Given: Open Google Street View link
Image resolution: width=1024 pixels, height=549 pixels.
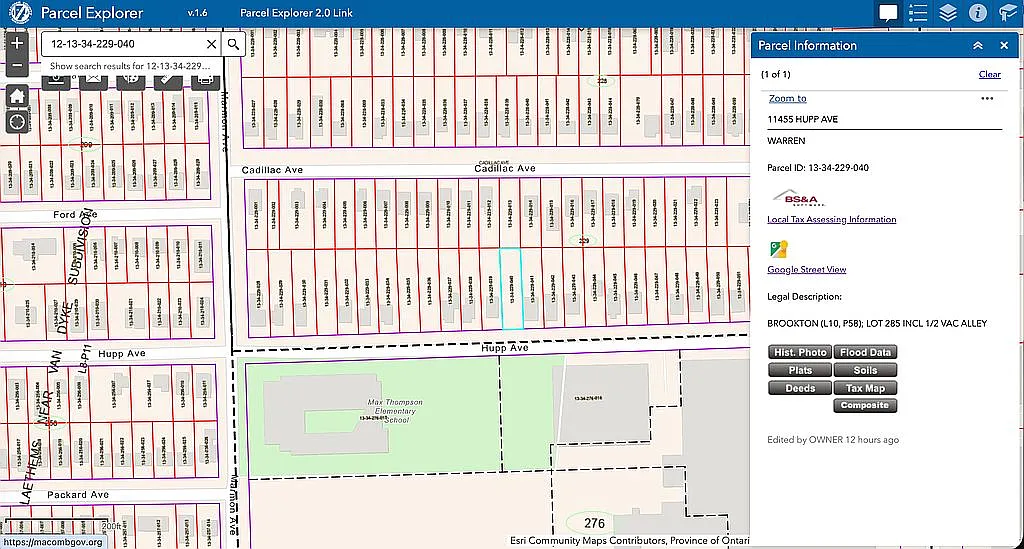Looking at the screenshot, I should click(807, 269).
